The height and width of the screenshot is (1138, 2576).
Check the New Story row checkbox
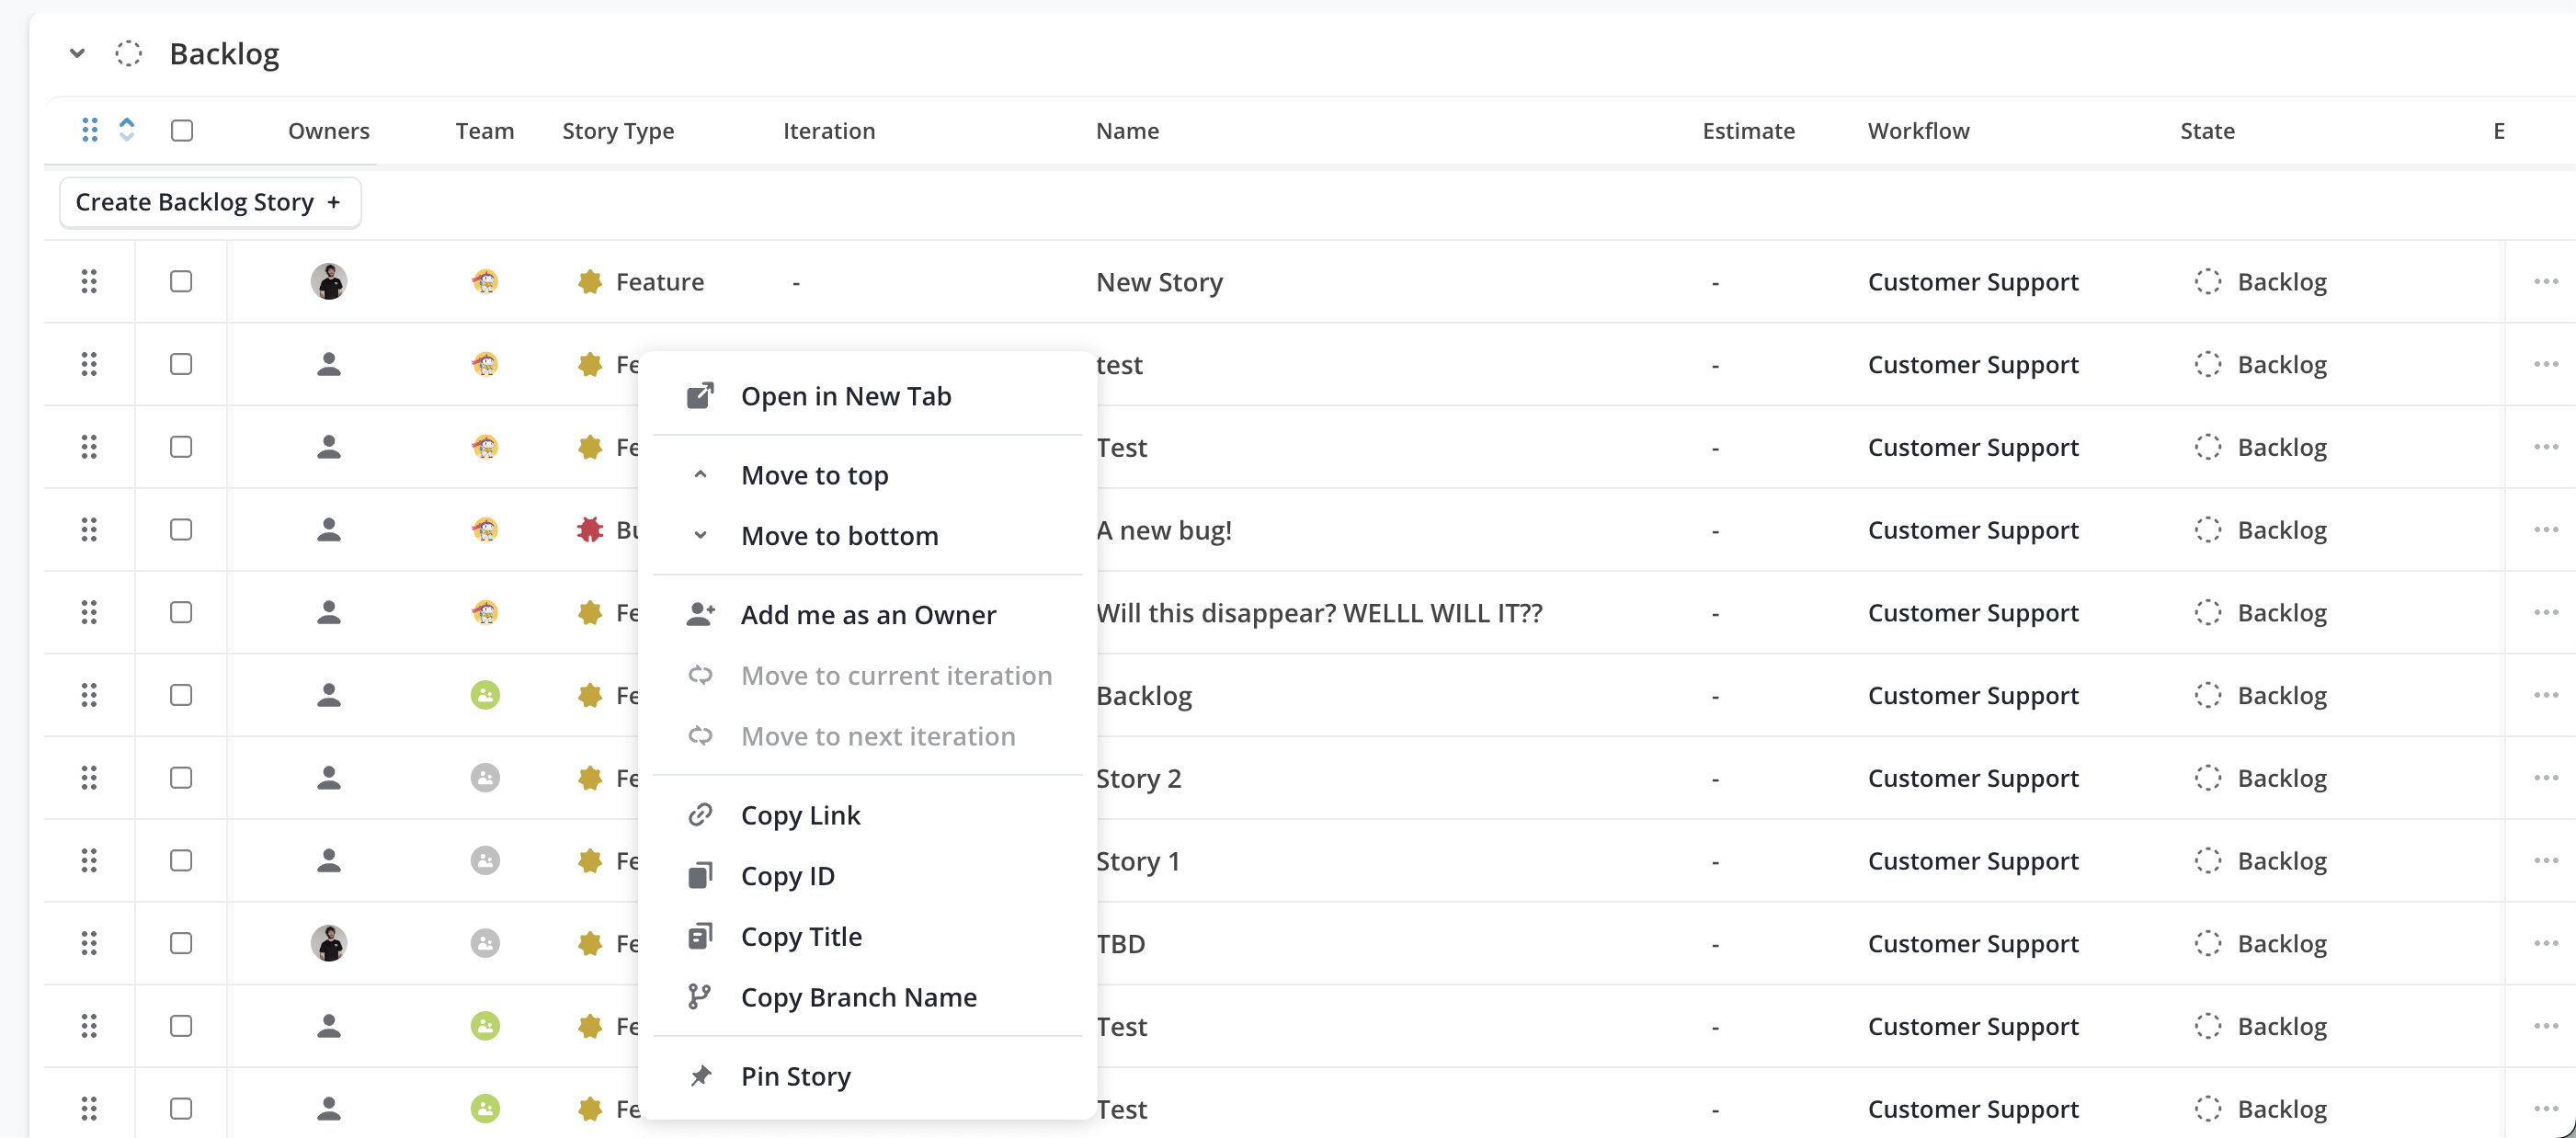pos(181,282)
